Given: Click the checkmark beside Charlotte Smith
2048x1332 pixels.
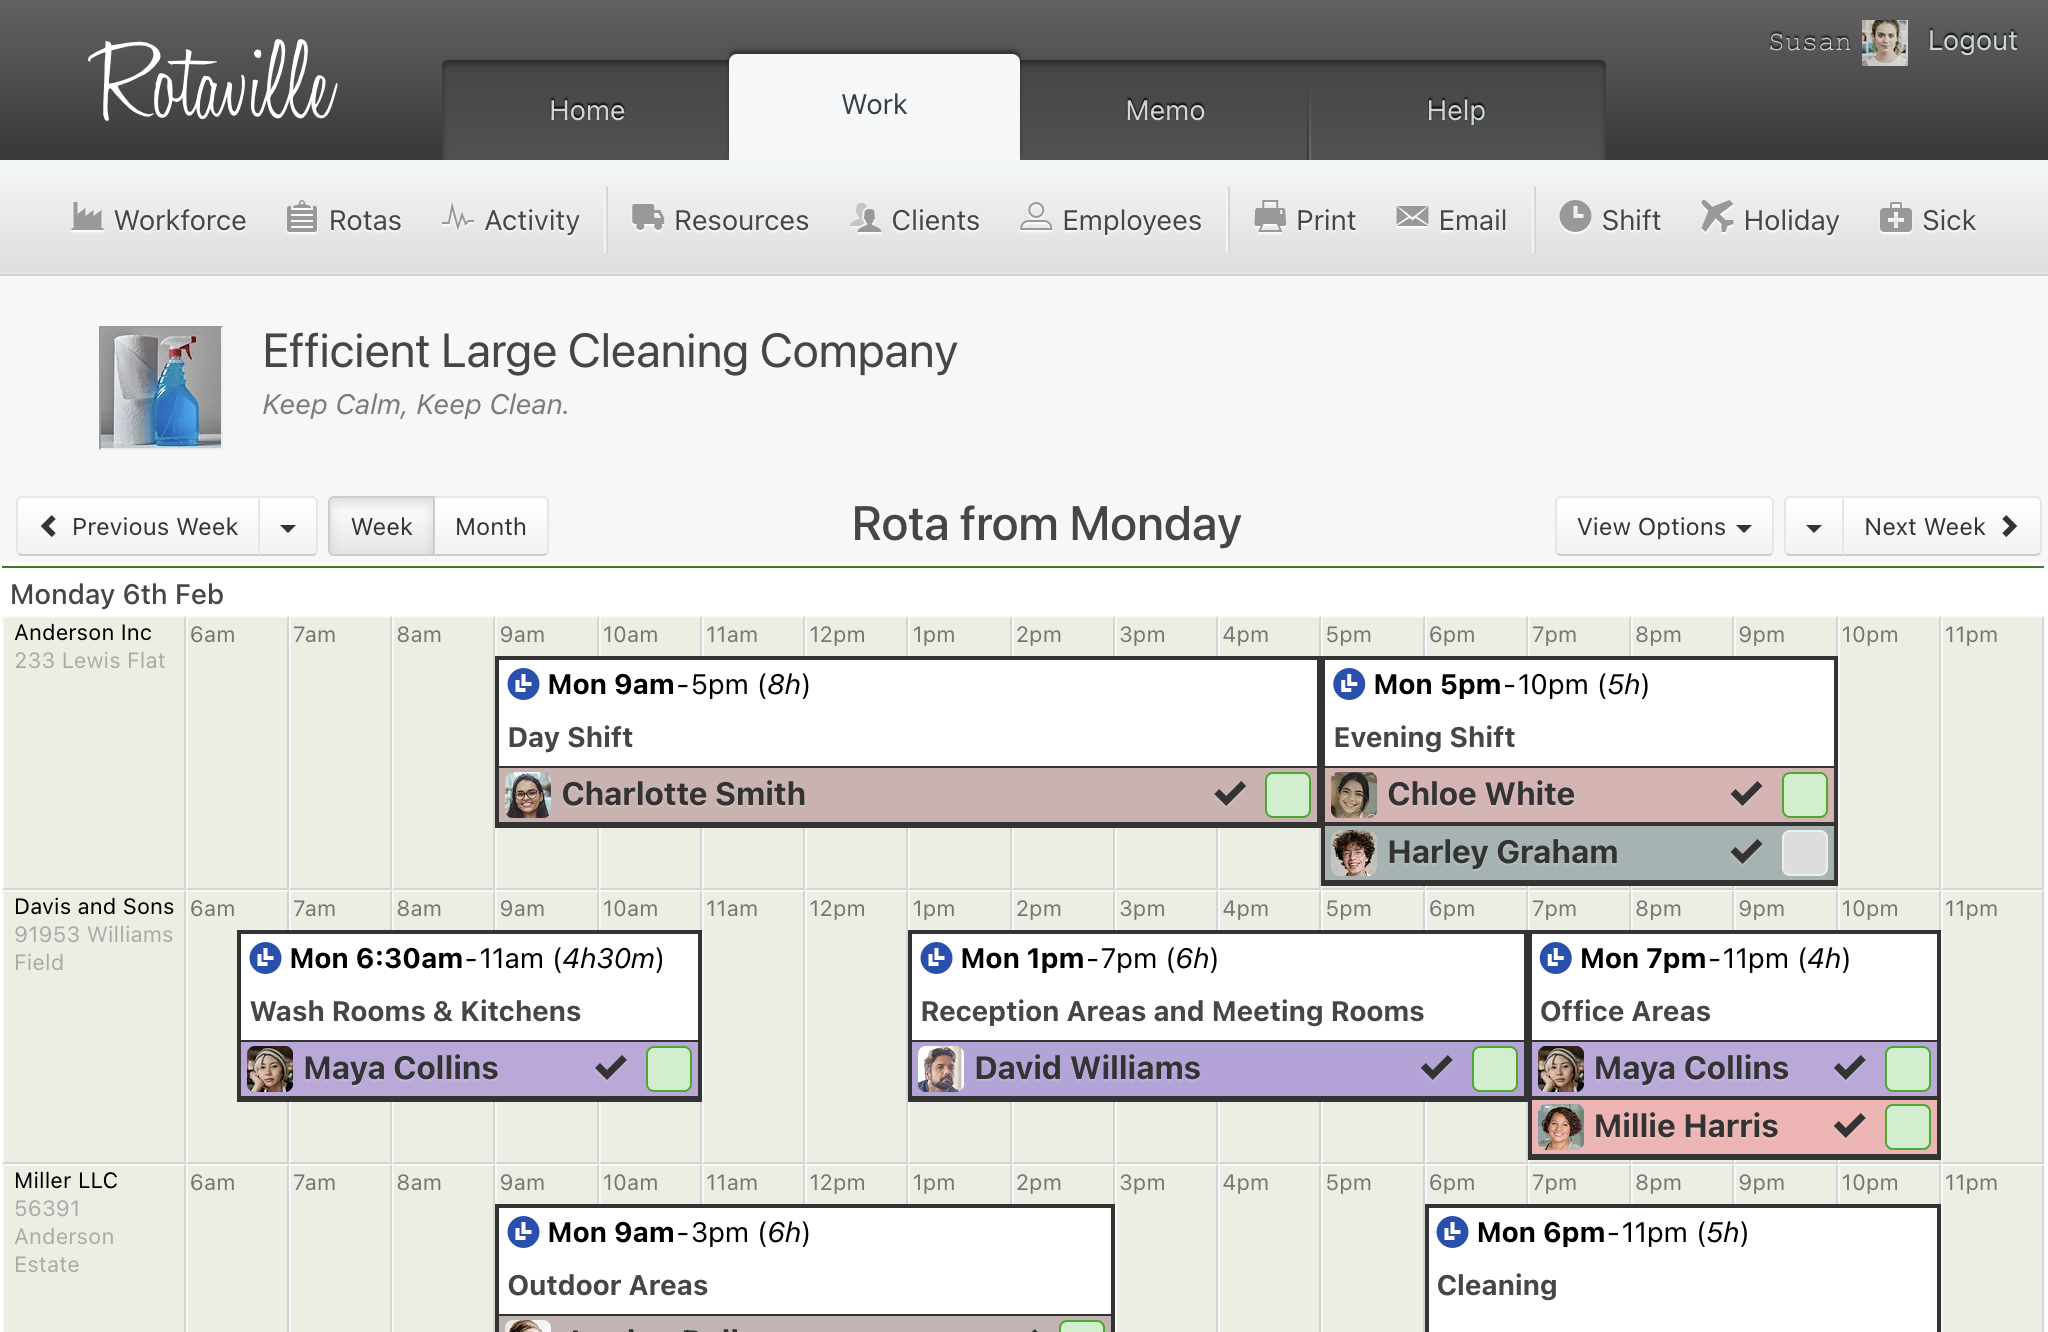Looking at the screenshot, I should click(x=1230, y=794).
